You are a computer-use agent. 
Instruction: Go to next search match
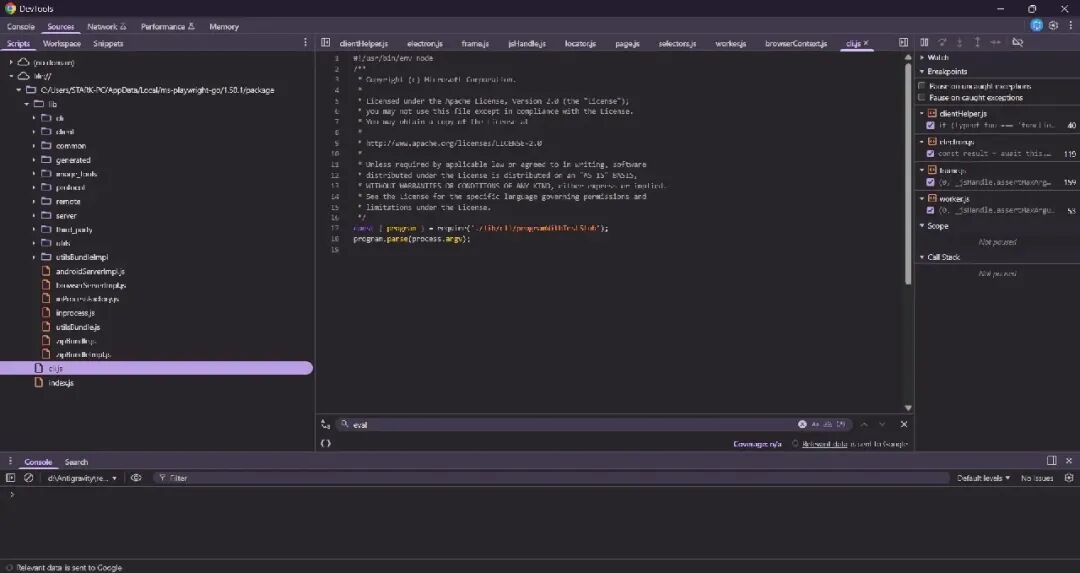882,424
